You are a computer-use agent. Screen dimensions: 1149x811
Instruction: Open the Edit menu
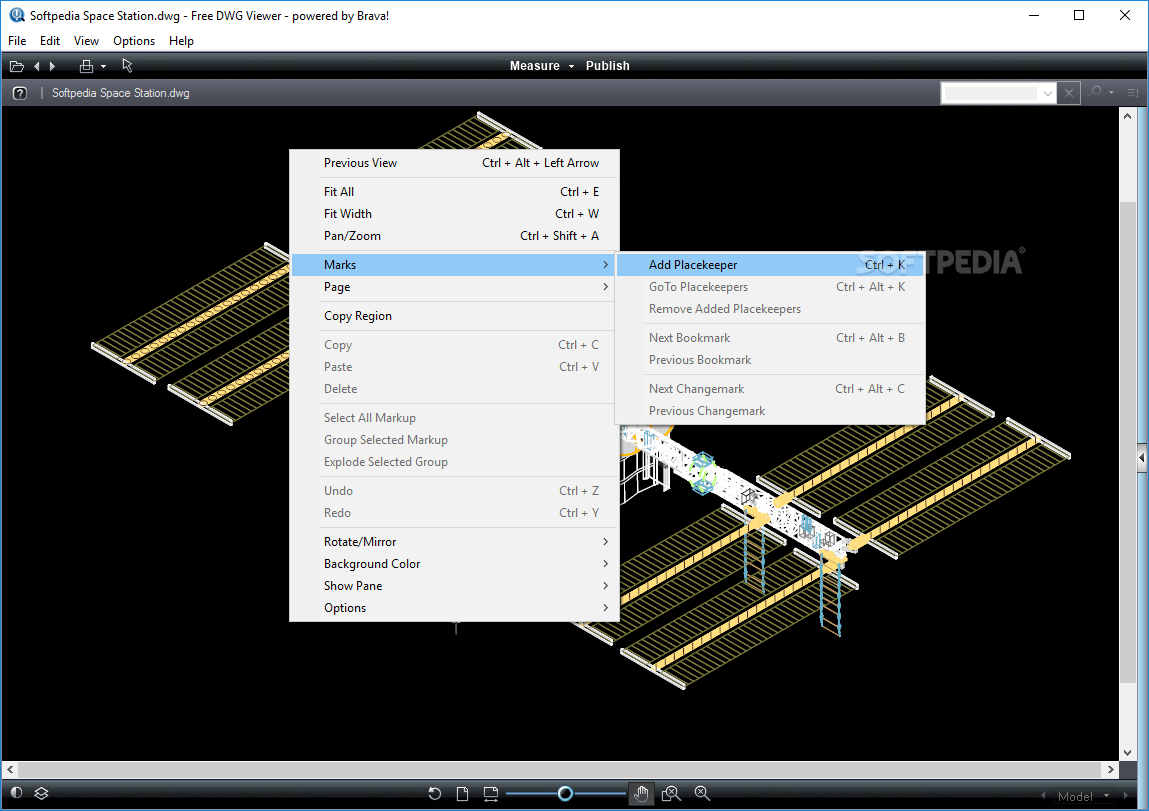click(50, 41)
